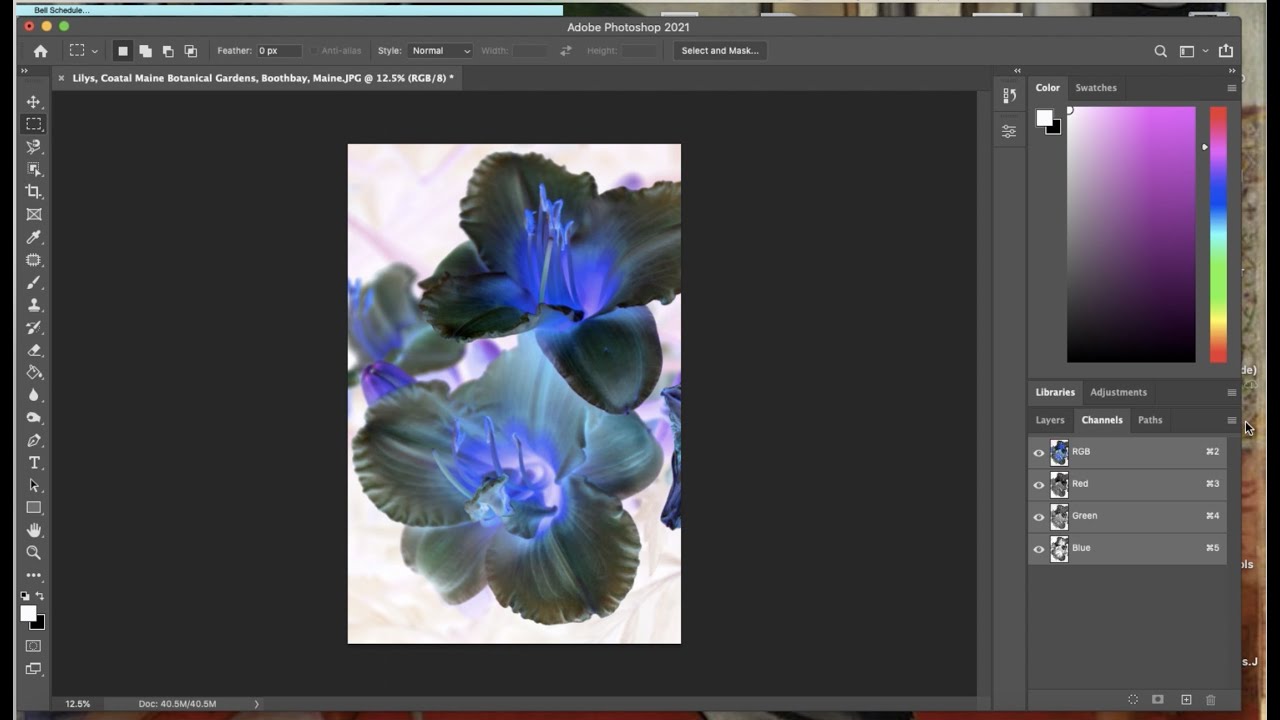The height and width of the screenshot is (720, 1280).
Task: Open the Properties panel icon
Action: [x=1009, y=131]
